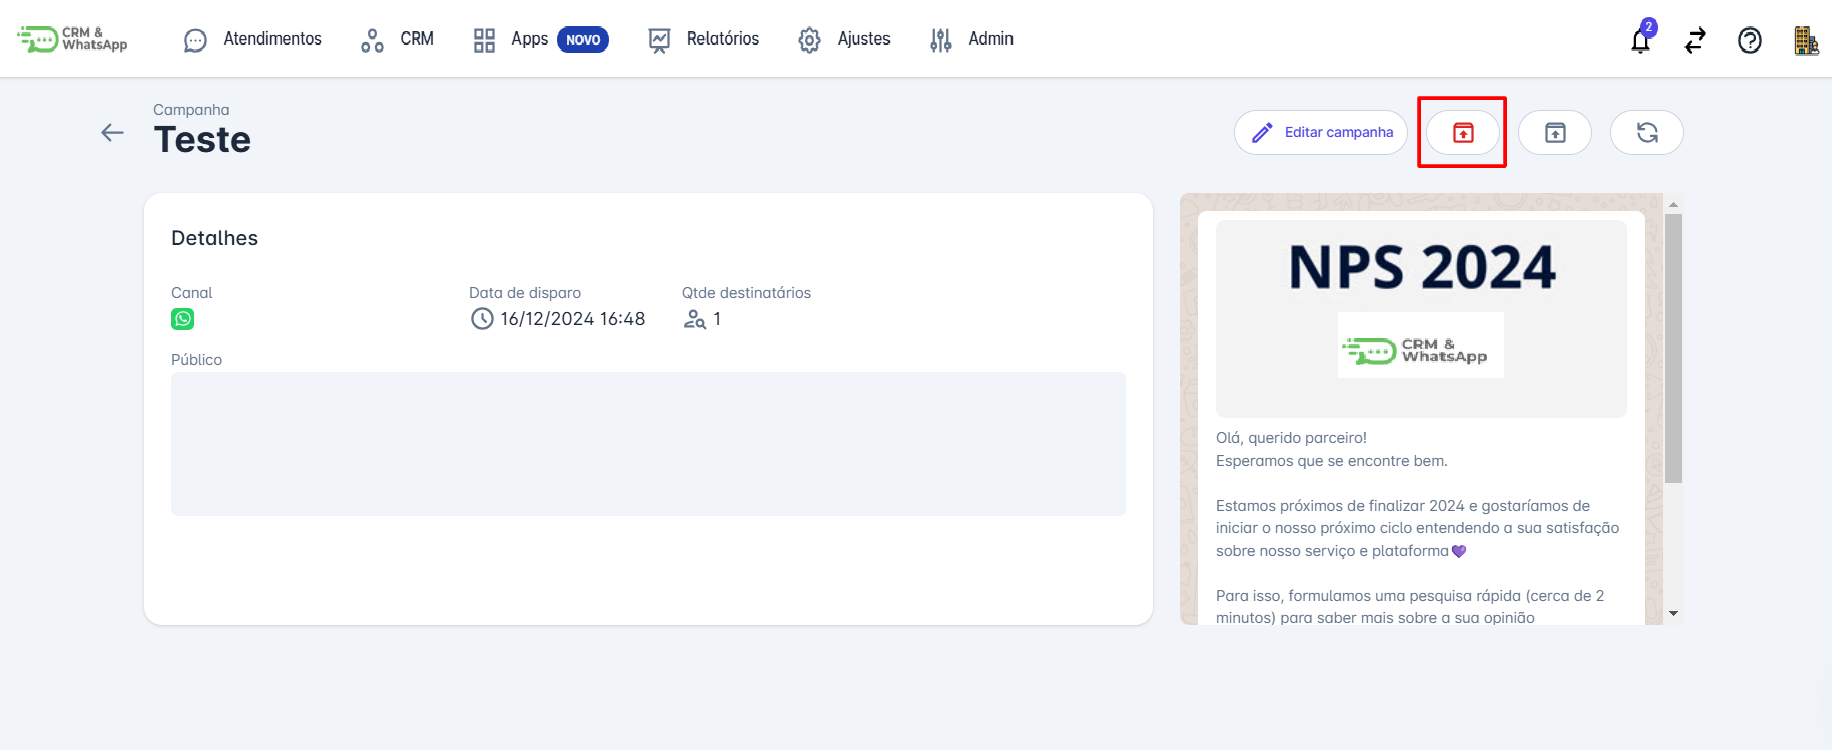Open the CRM menu item
The image size is (1832, 750).
[398, 39]
